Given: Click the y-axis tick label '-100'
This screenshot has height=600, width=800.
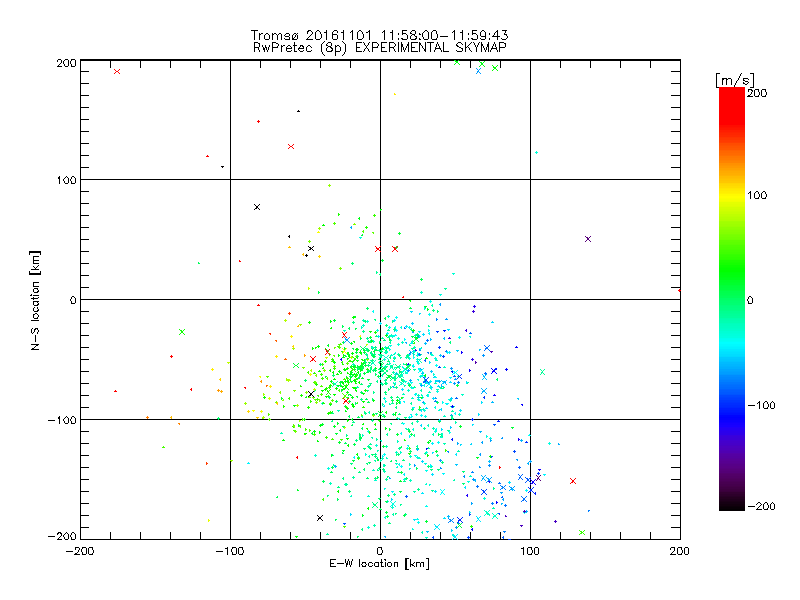Looking at the screenshot, I should [62, 420].
